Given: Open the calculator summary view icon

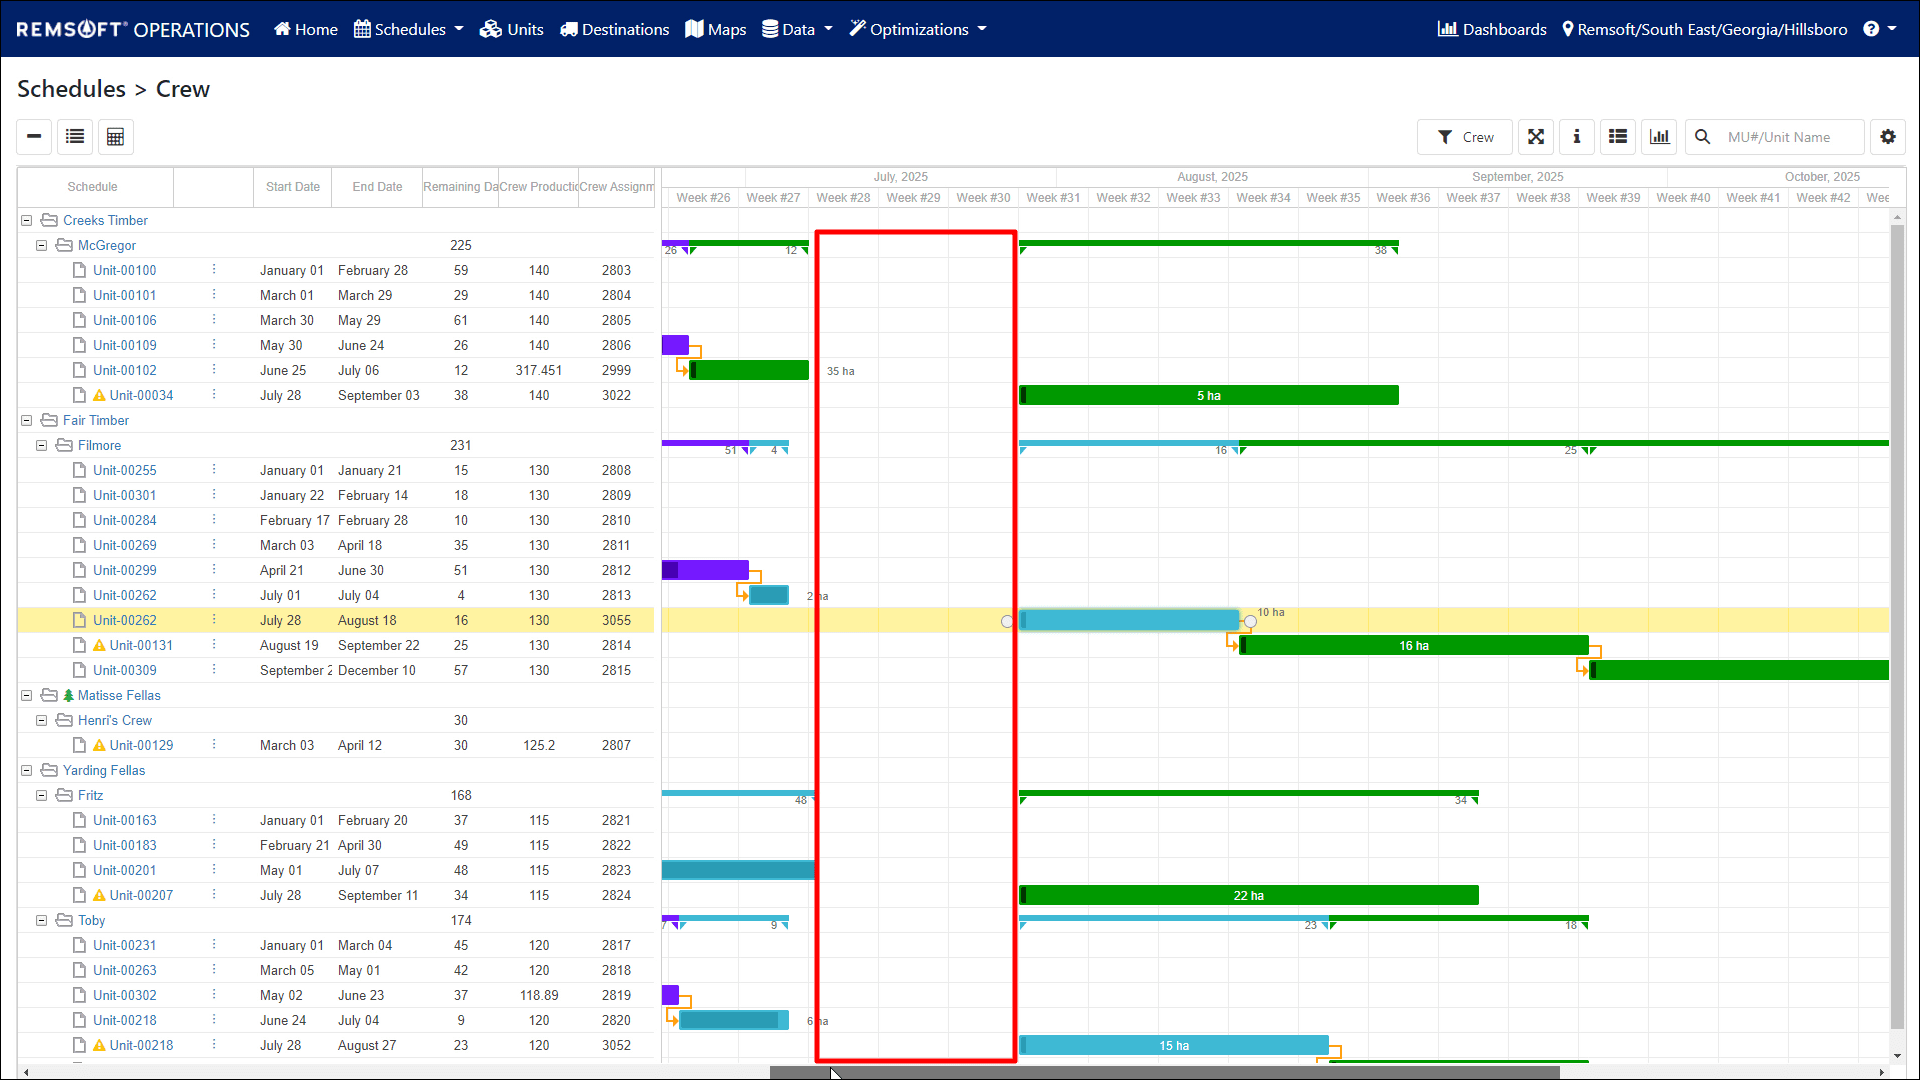Looking at the screenshot, I should click(115, 137).
